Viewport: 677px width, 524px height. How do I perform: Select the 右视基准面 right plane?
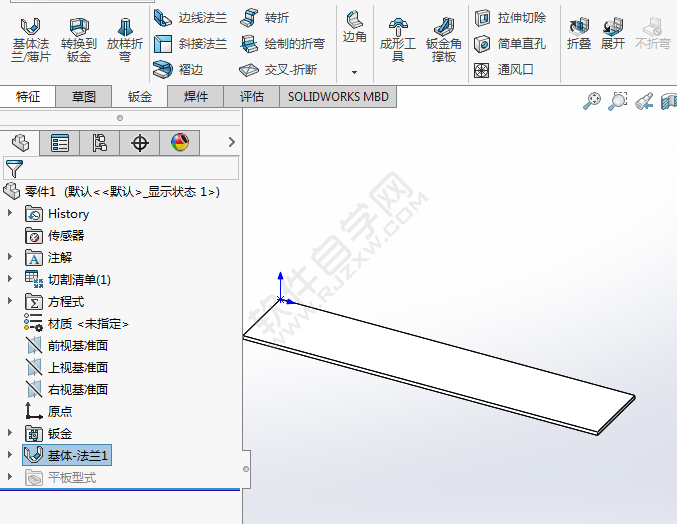click(66, 389)
